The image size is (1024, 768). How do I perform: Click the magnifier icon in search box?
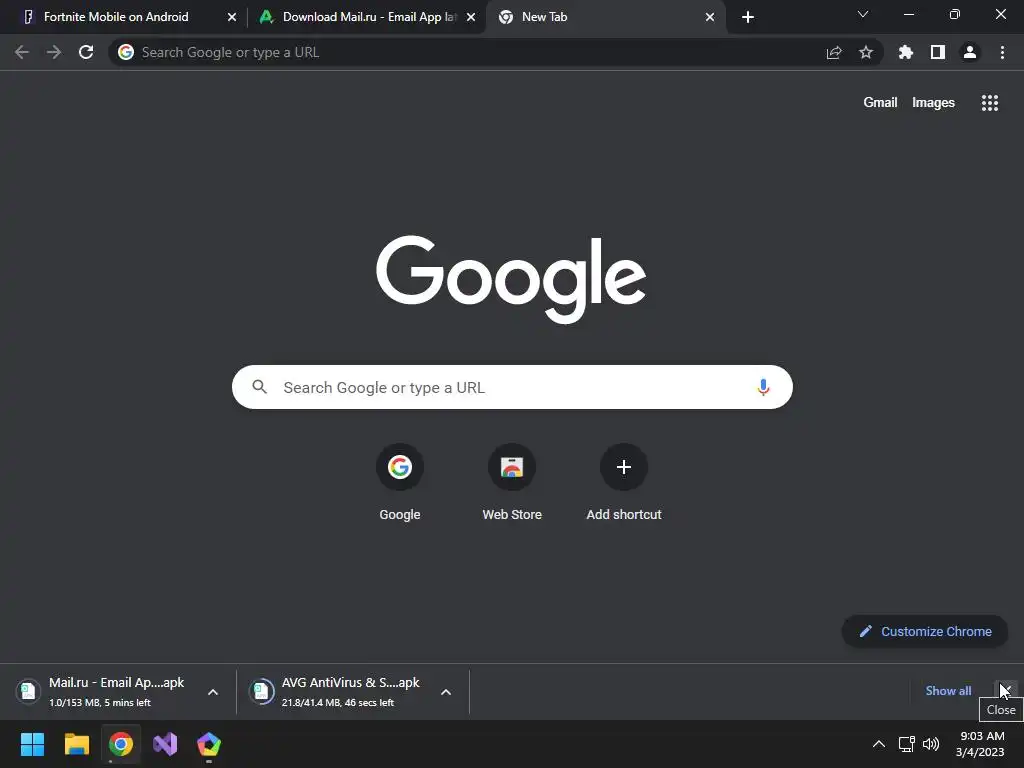pos(260,387)
